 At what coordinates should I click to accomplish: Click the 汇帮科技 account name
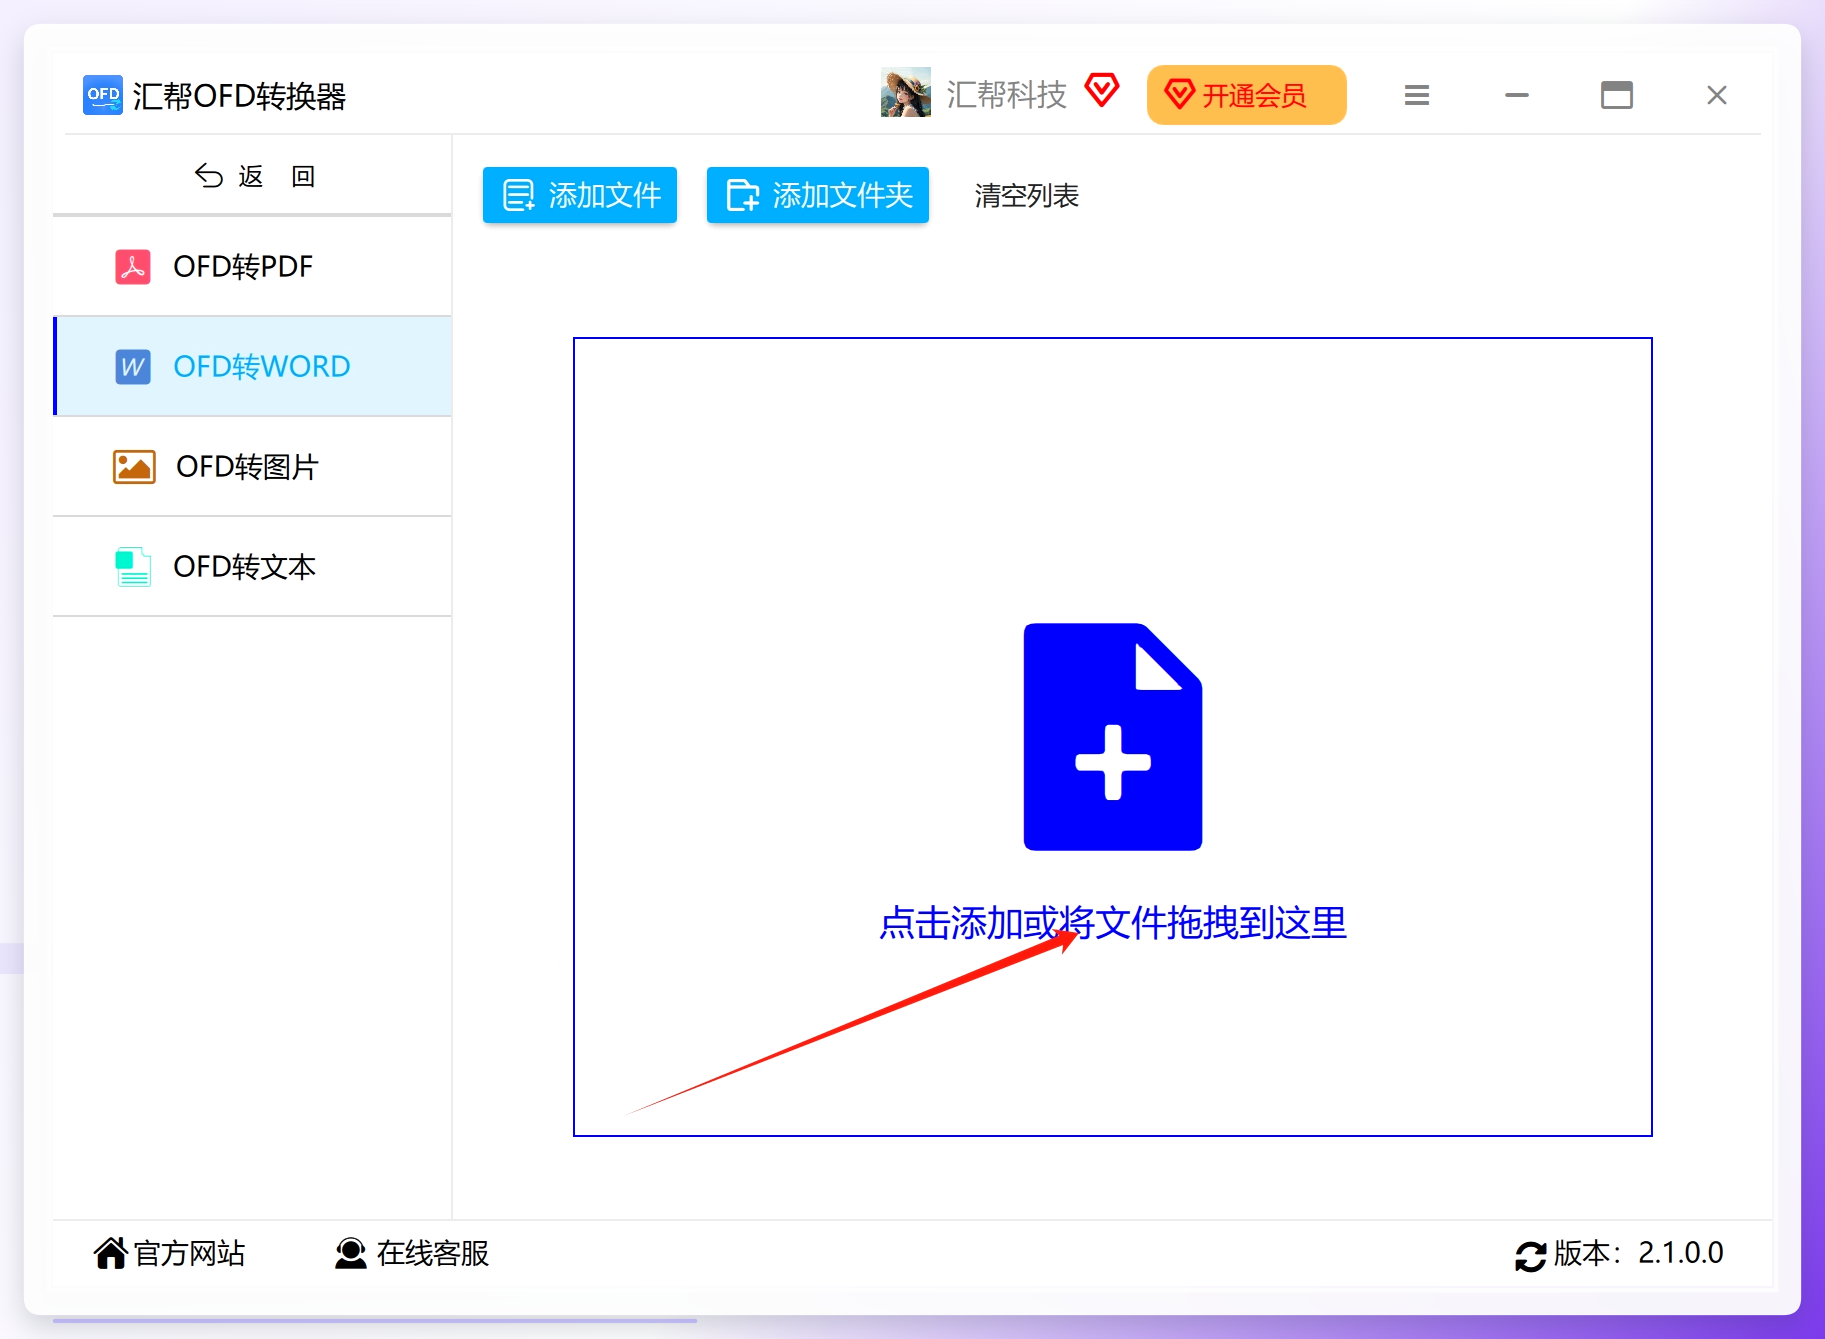click(1006, 95)
